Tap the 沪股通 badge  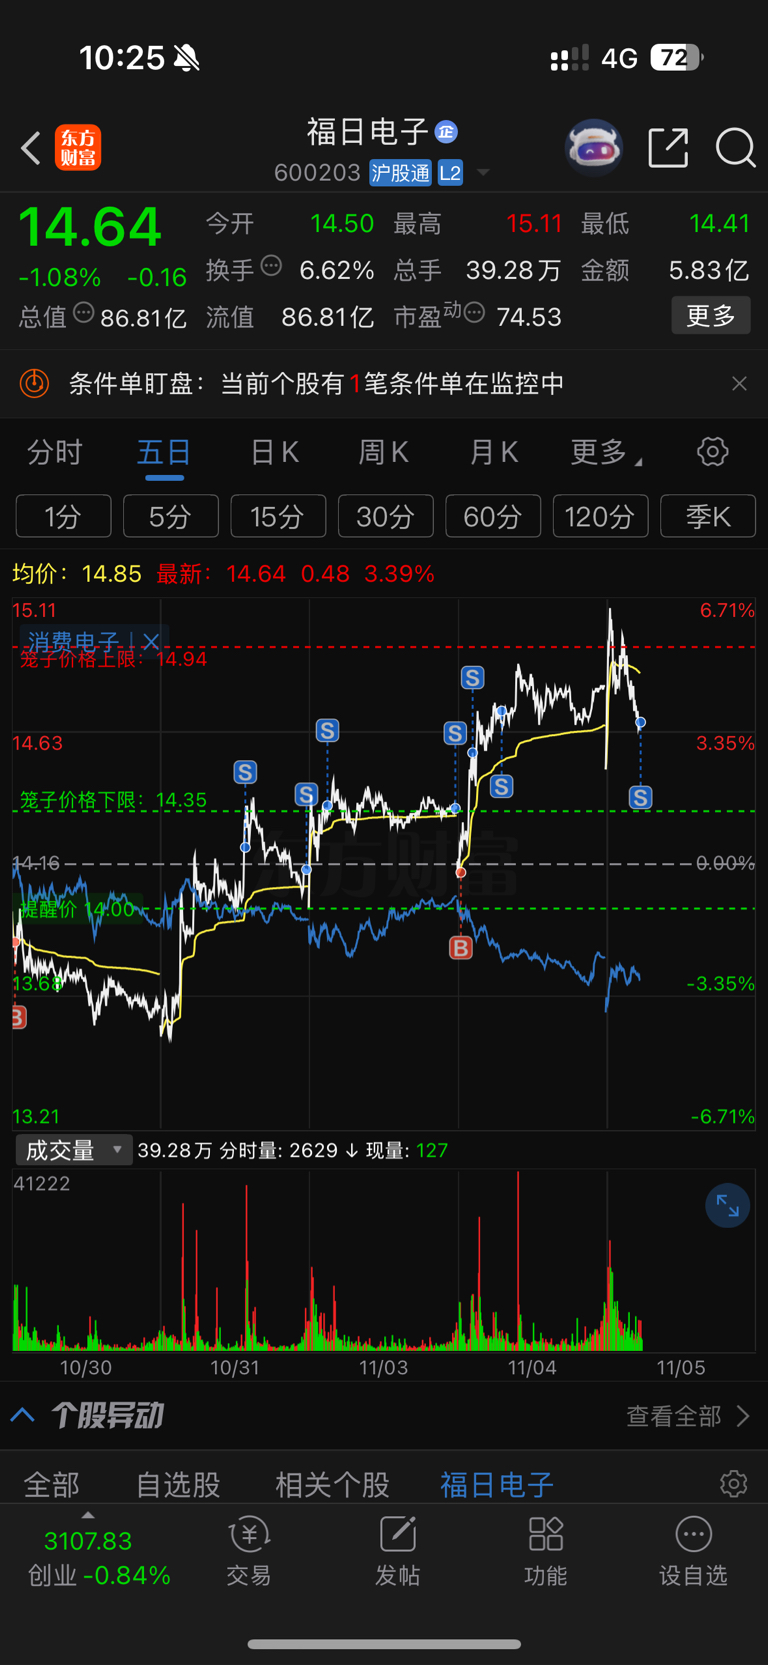pyautogui.click(x=400, y=173)
